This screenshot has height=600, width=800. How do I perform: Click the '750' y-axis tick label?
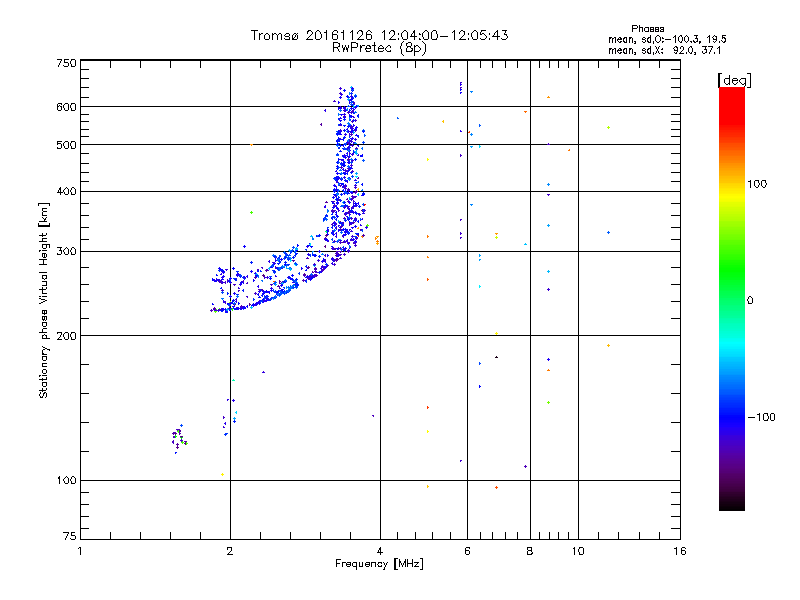(x=66, y=63)
